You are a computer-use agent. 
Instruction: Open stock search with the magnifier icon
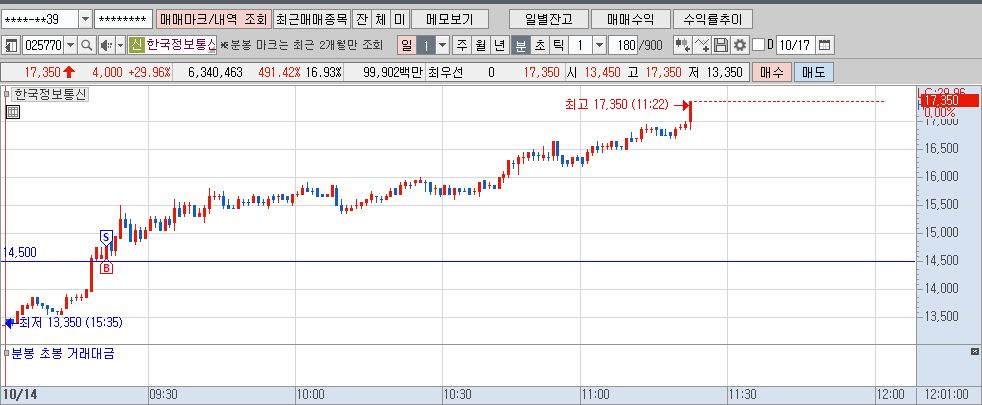pyautogui.click(x=86, y=45)
